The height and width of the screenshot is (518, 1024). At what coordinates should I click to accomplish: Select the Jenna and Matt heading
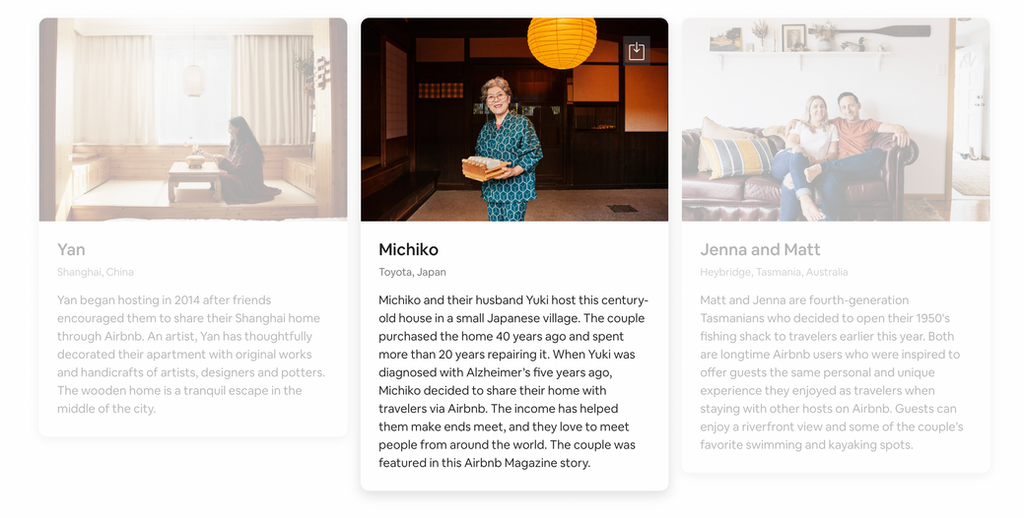[760, 250]
